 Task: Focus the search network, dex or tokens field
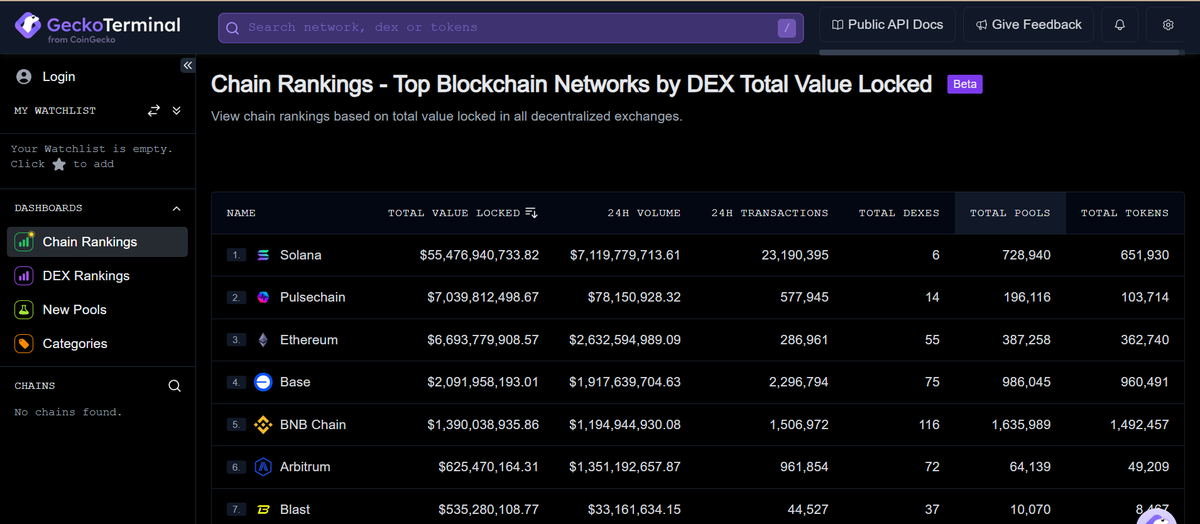click(x=510, y=28)
